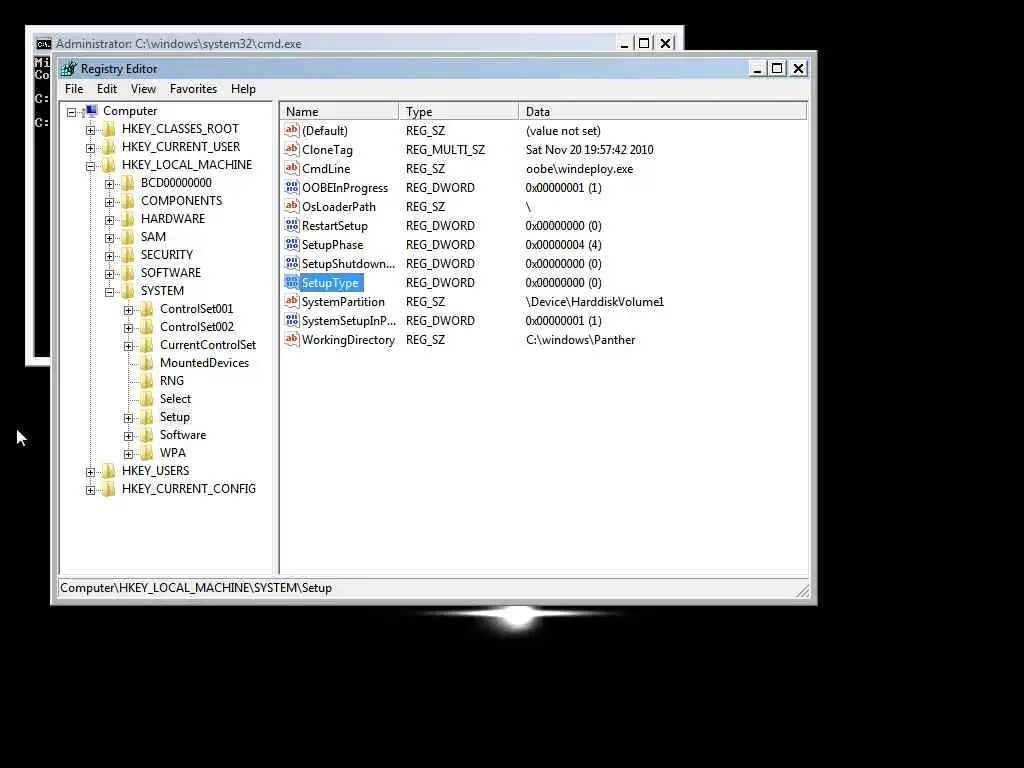
Task: Expand the HKEY_USERS node
Action: [x=91, y=472]
